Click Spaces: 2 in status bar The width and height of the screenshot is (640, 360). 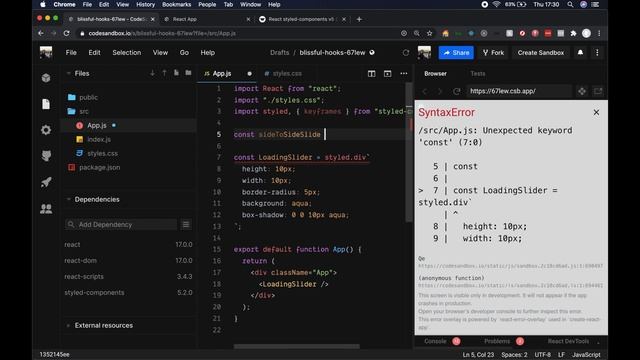(x=514, y=355)
